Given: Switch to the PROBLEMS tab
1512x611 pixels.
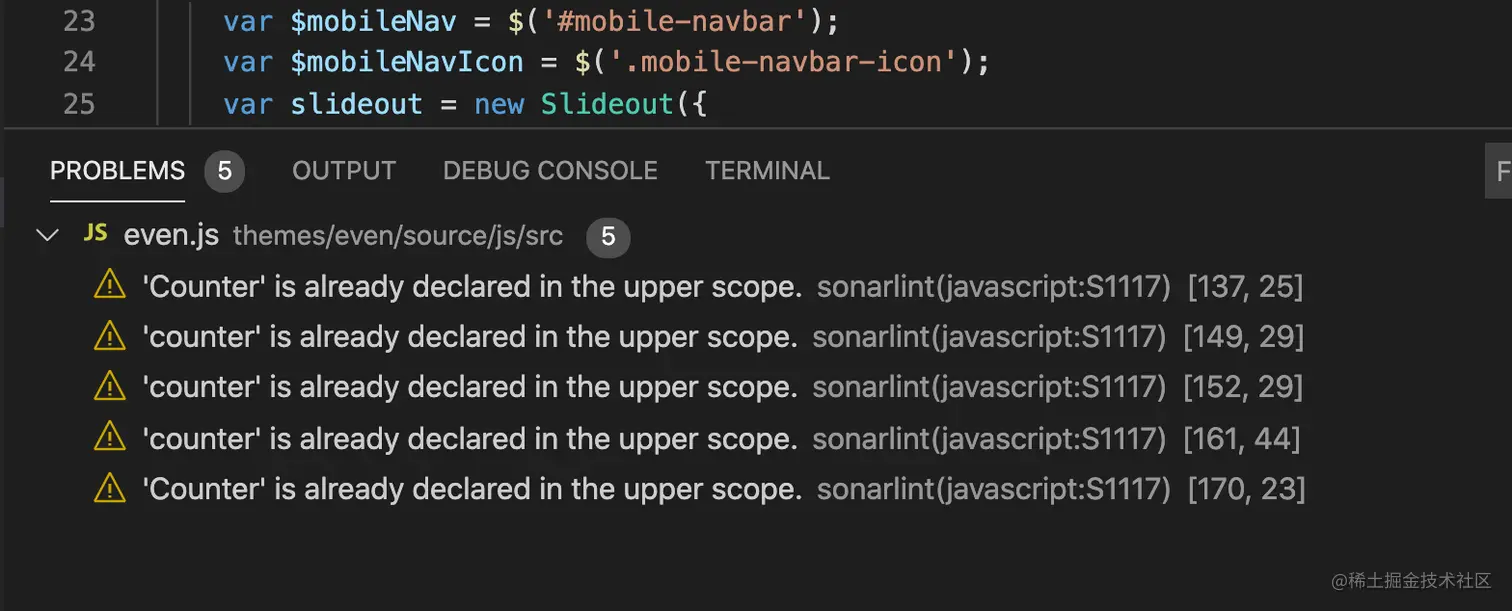Looking at the screenshot, I should point(117,171).
